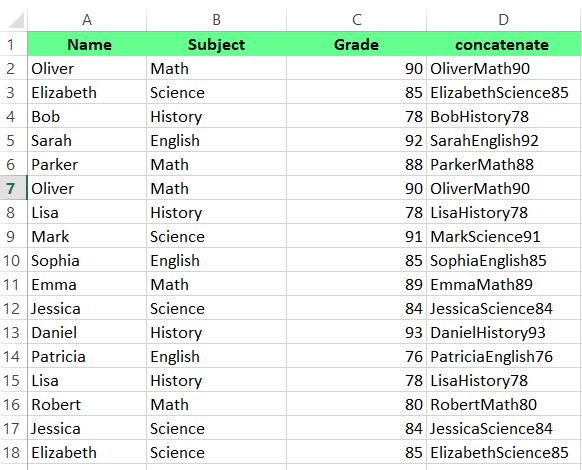
Task: Click the Grade header cell
Action: [356, 44]
